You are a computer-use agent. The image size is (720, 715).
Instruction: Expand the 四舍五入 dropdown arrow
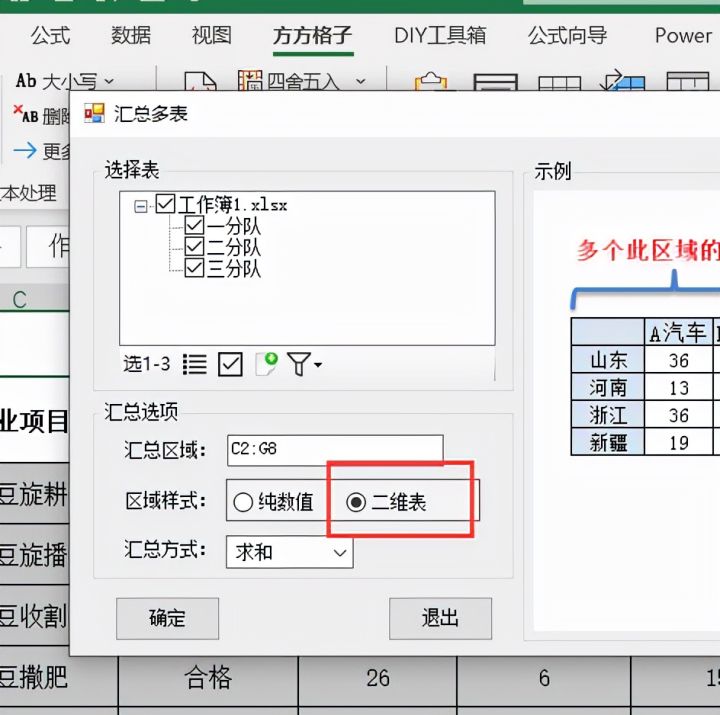(361, 81)
